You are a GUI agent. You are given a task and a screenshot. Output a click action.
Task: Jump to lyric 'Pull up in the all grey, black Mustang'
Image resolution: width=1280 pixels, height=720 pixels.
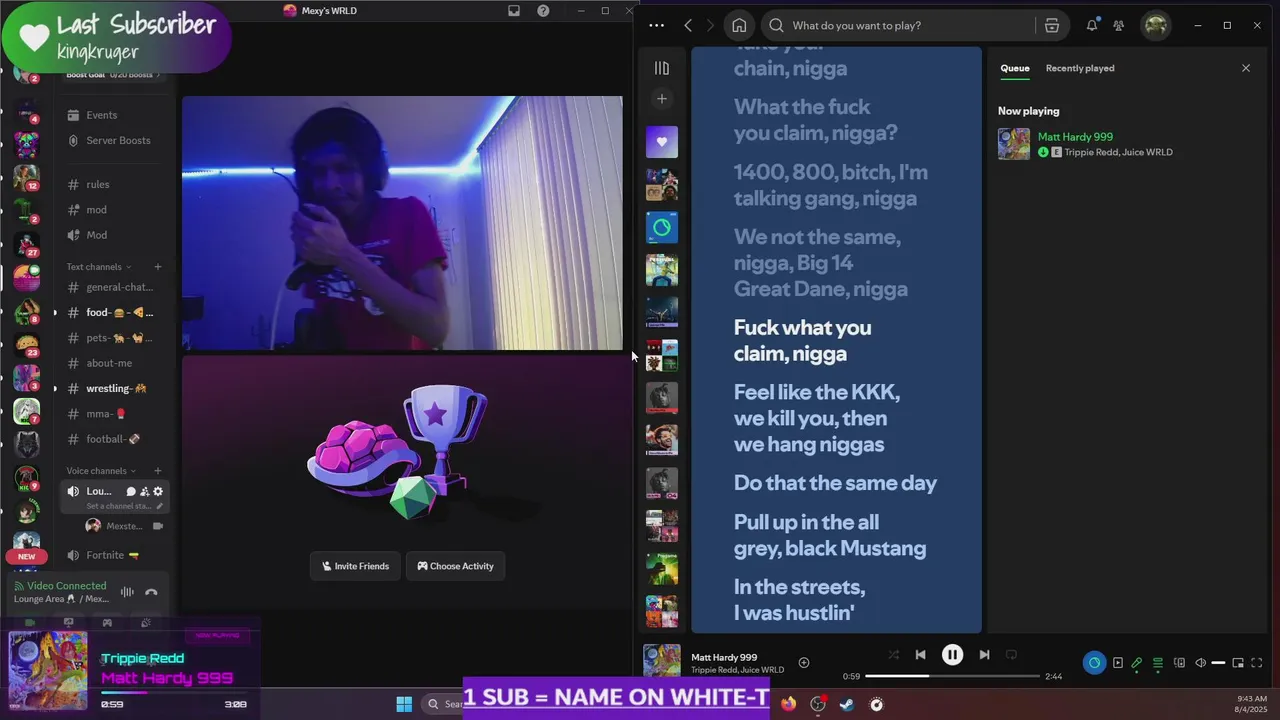830,535
